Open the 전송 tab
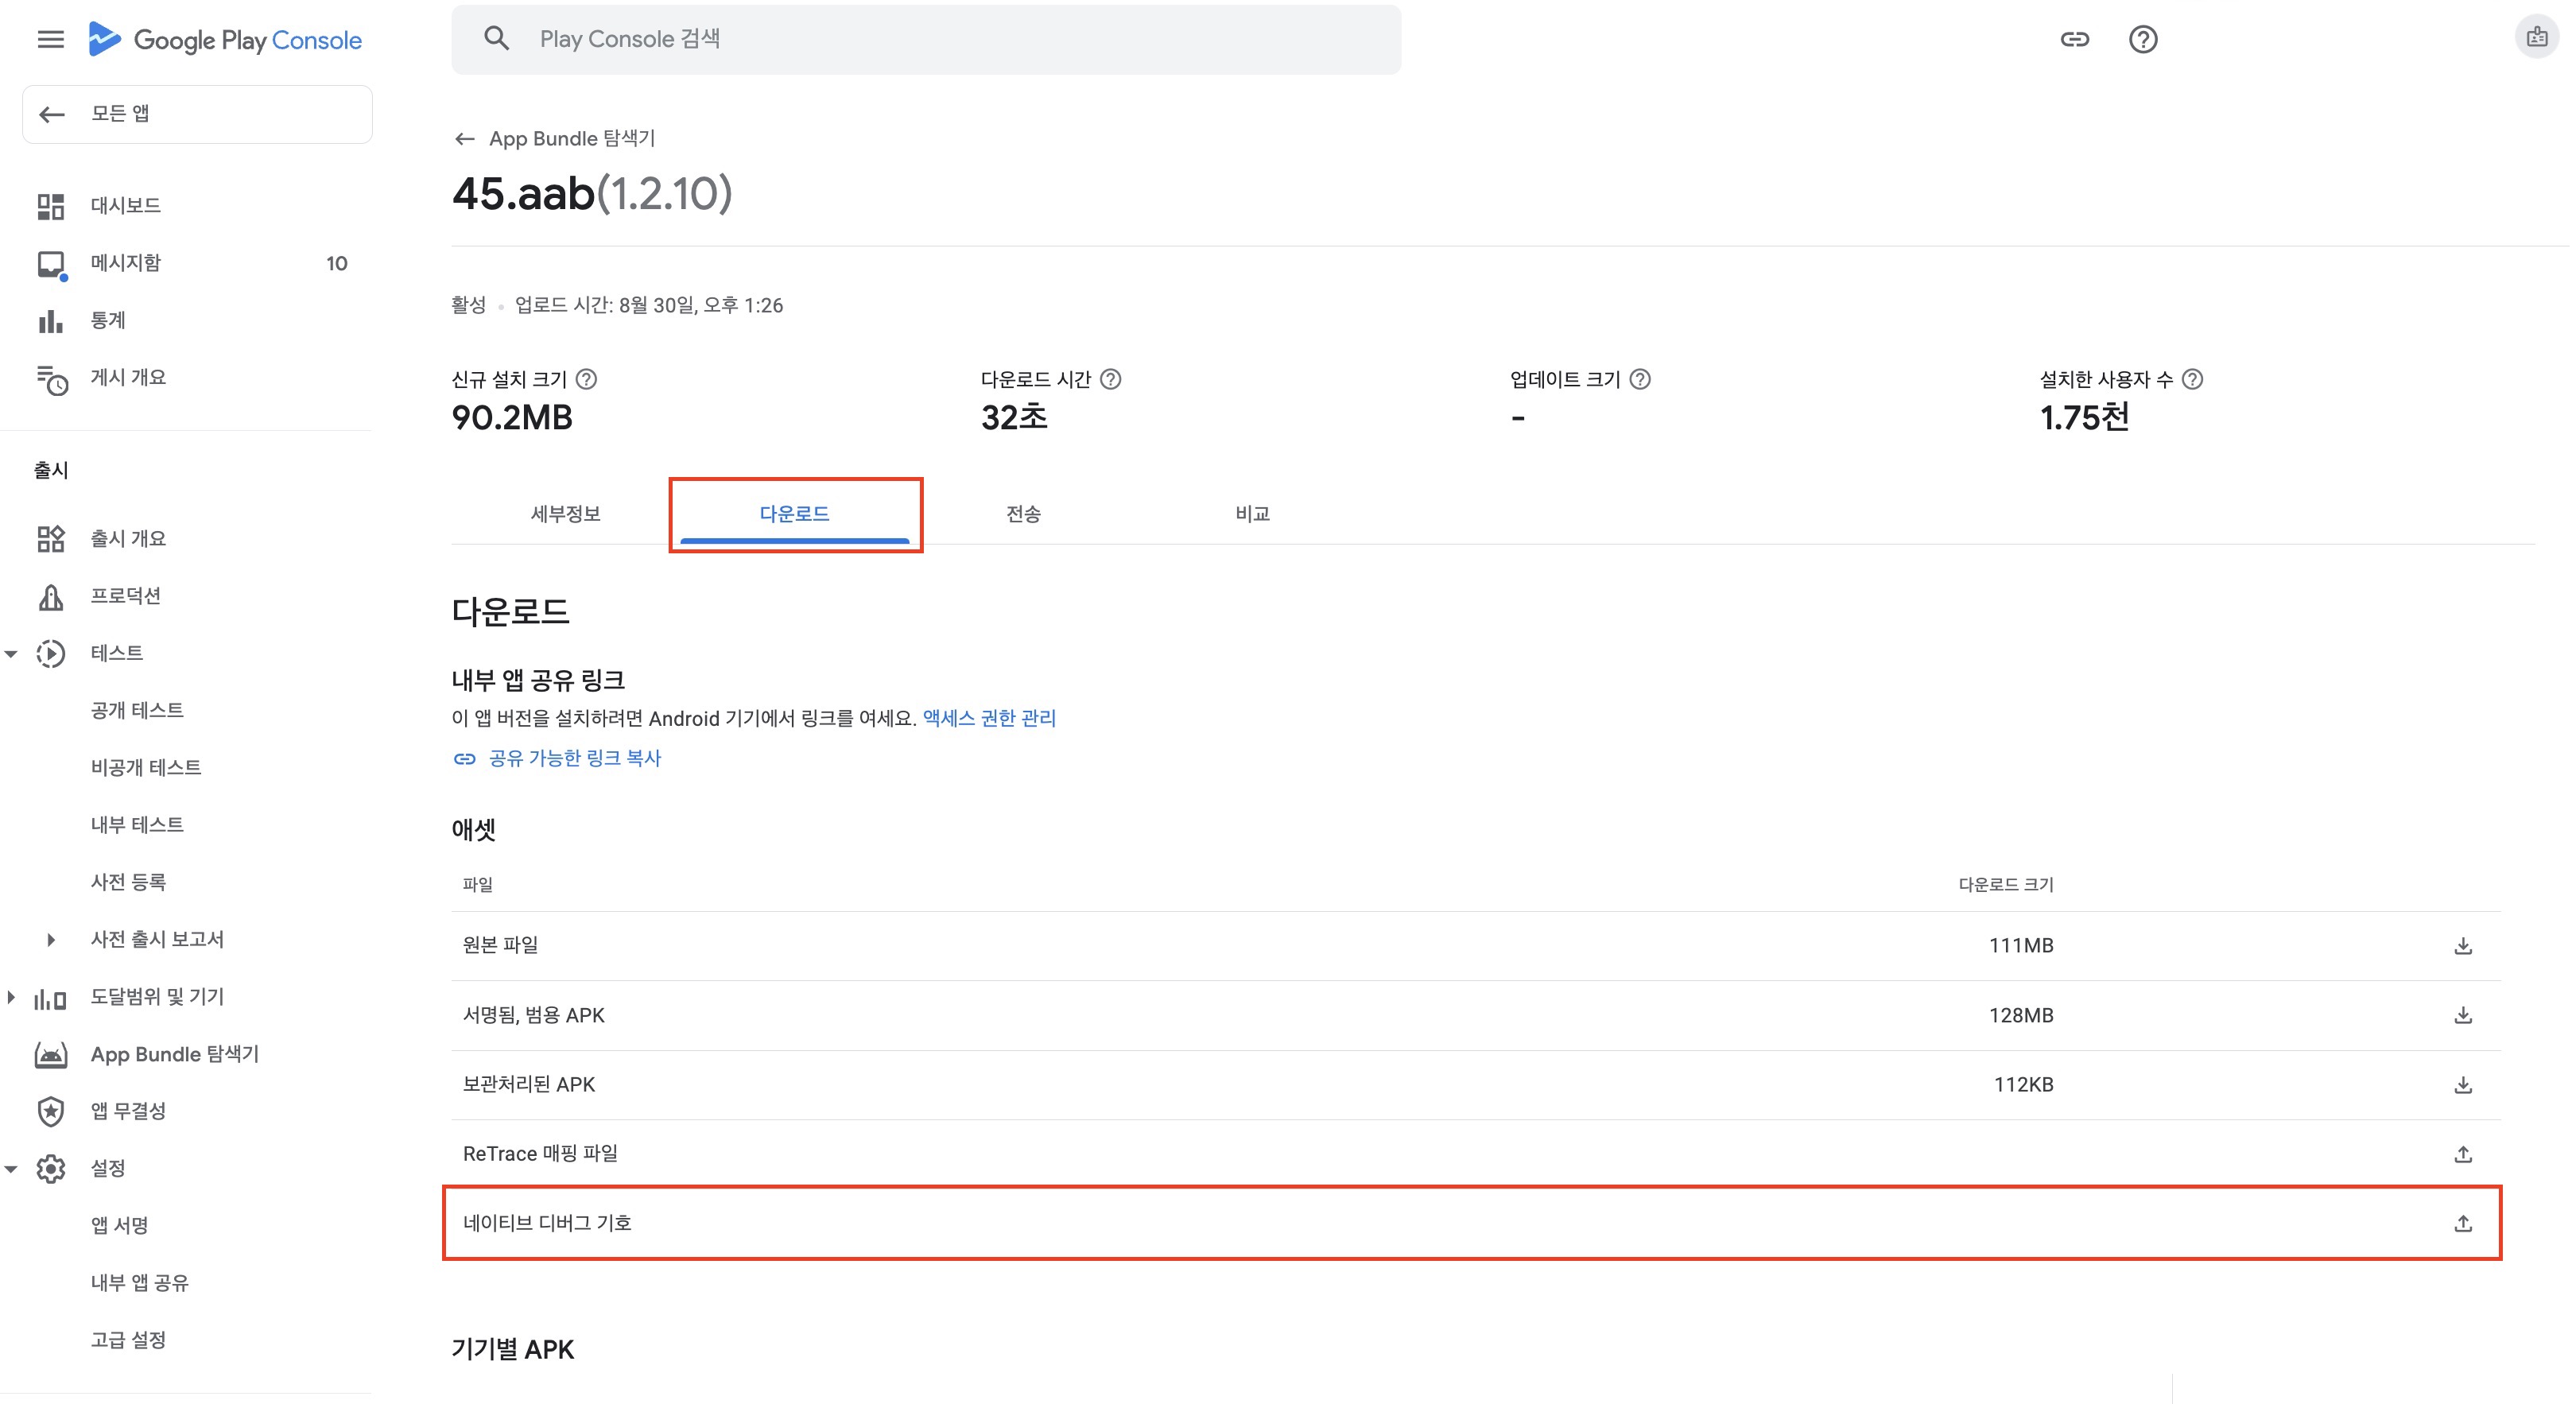Screen dimensions: 2576x1404 pyautogui.click(x=1023, y=514)
